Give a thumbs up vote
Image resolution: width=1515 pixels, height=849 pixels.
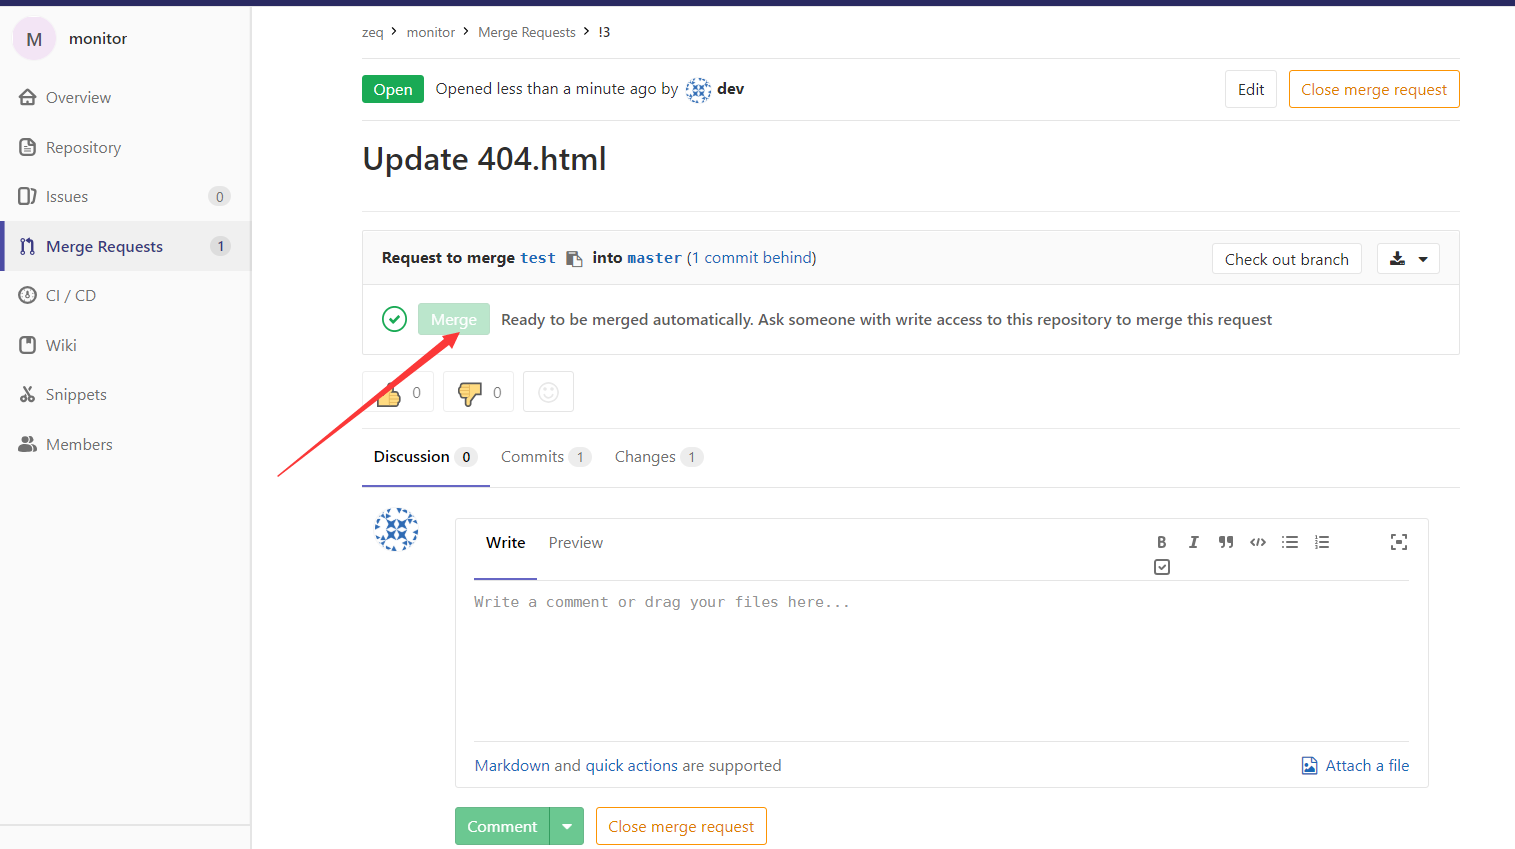[398, 392]
